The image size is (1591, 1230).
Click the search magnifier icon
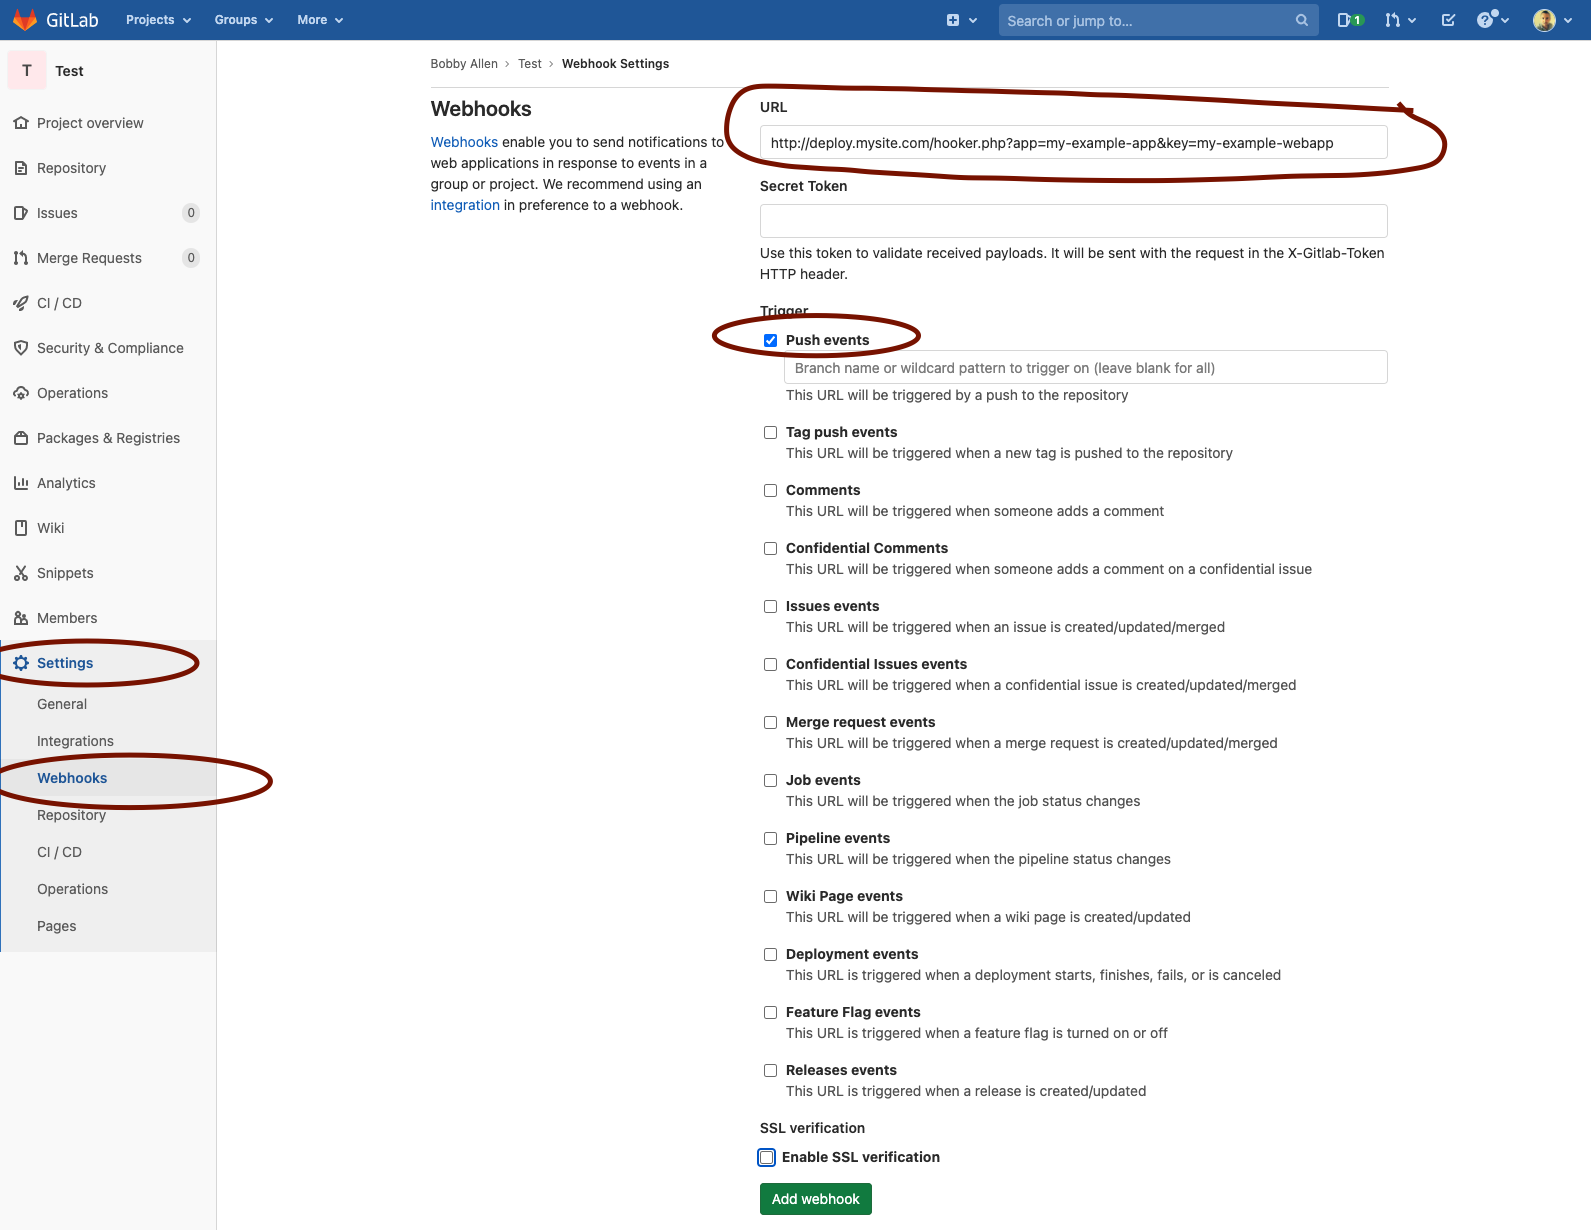1301,20
